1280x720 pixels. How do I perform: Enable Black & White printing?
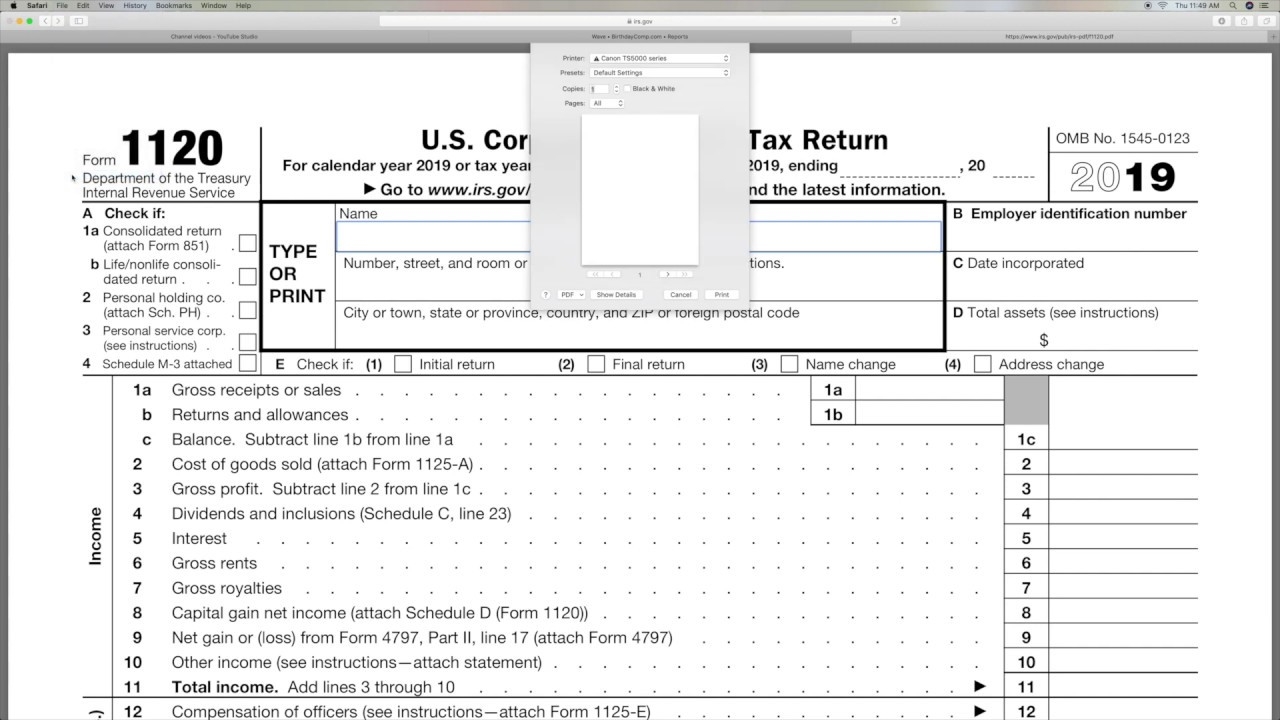[627, 89]
